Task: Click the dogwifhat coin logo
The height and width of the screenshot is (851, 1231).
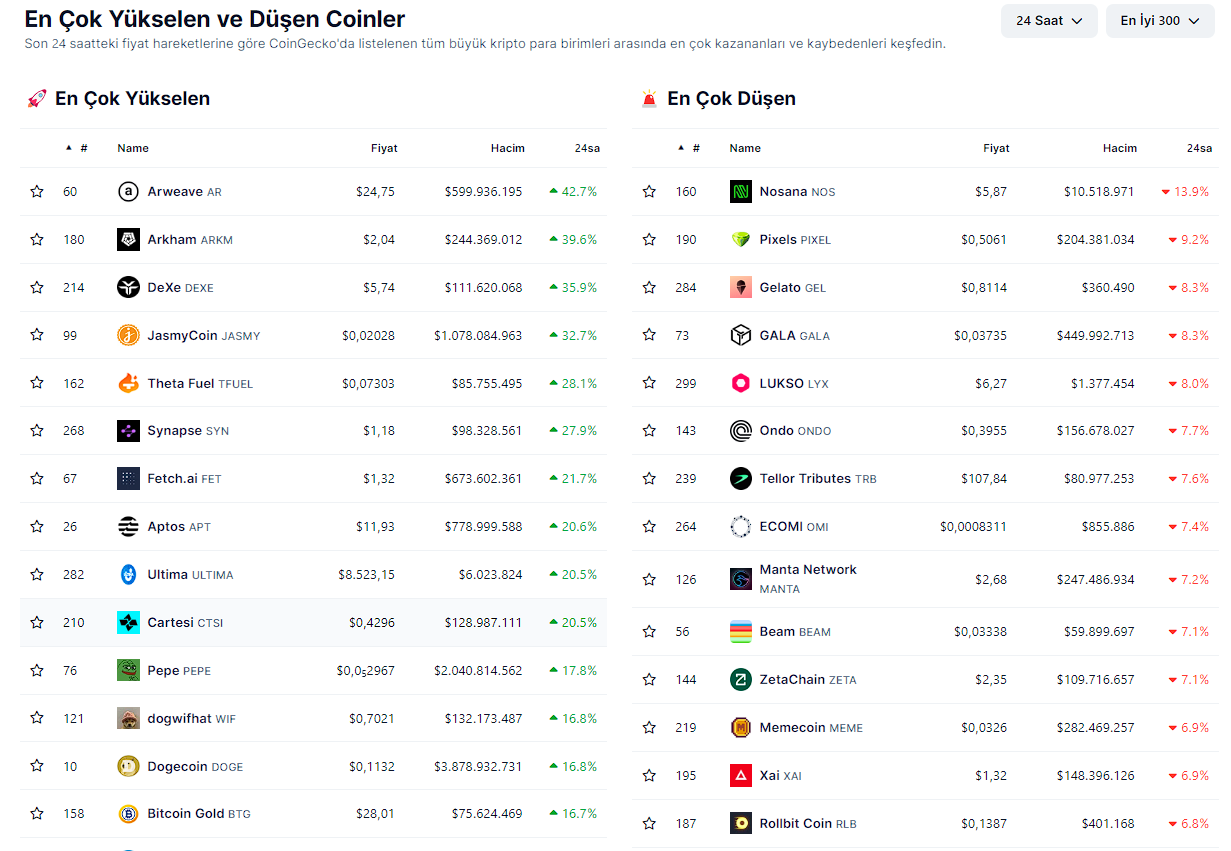Action: tap(128, 718)
